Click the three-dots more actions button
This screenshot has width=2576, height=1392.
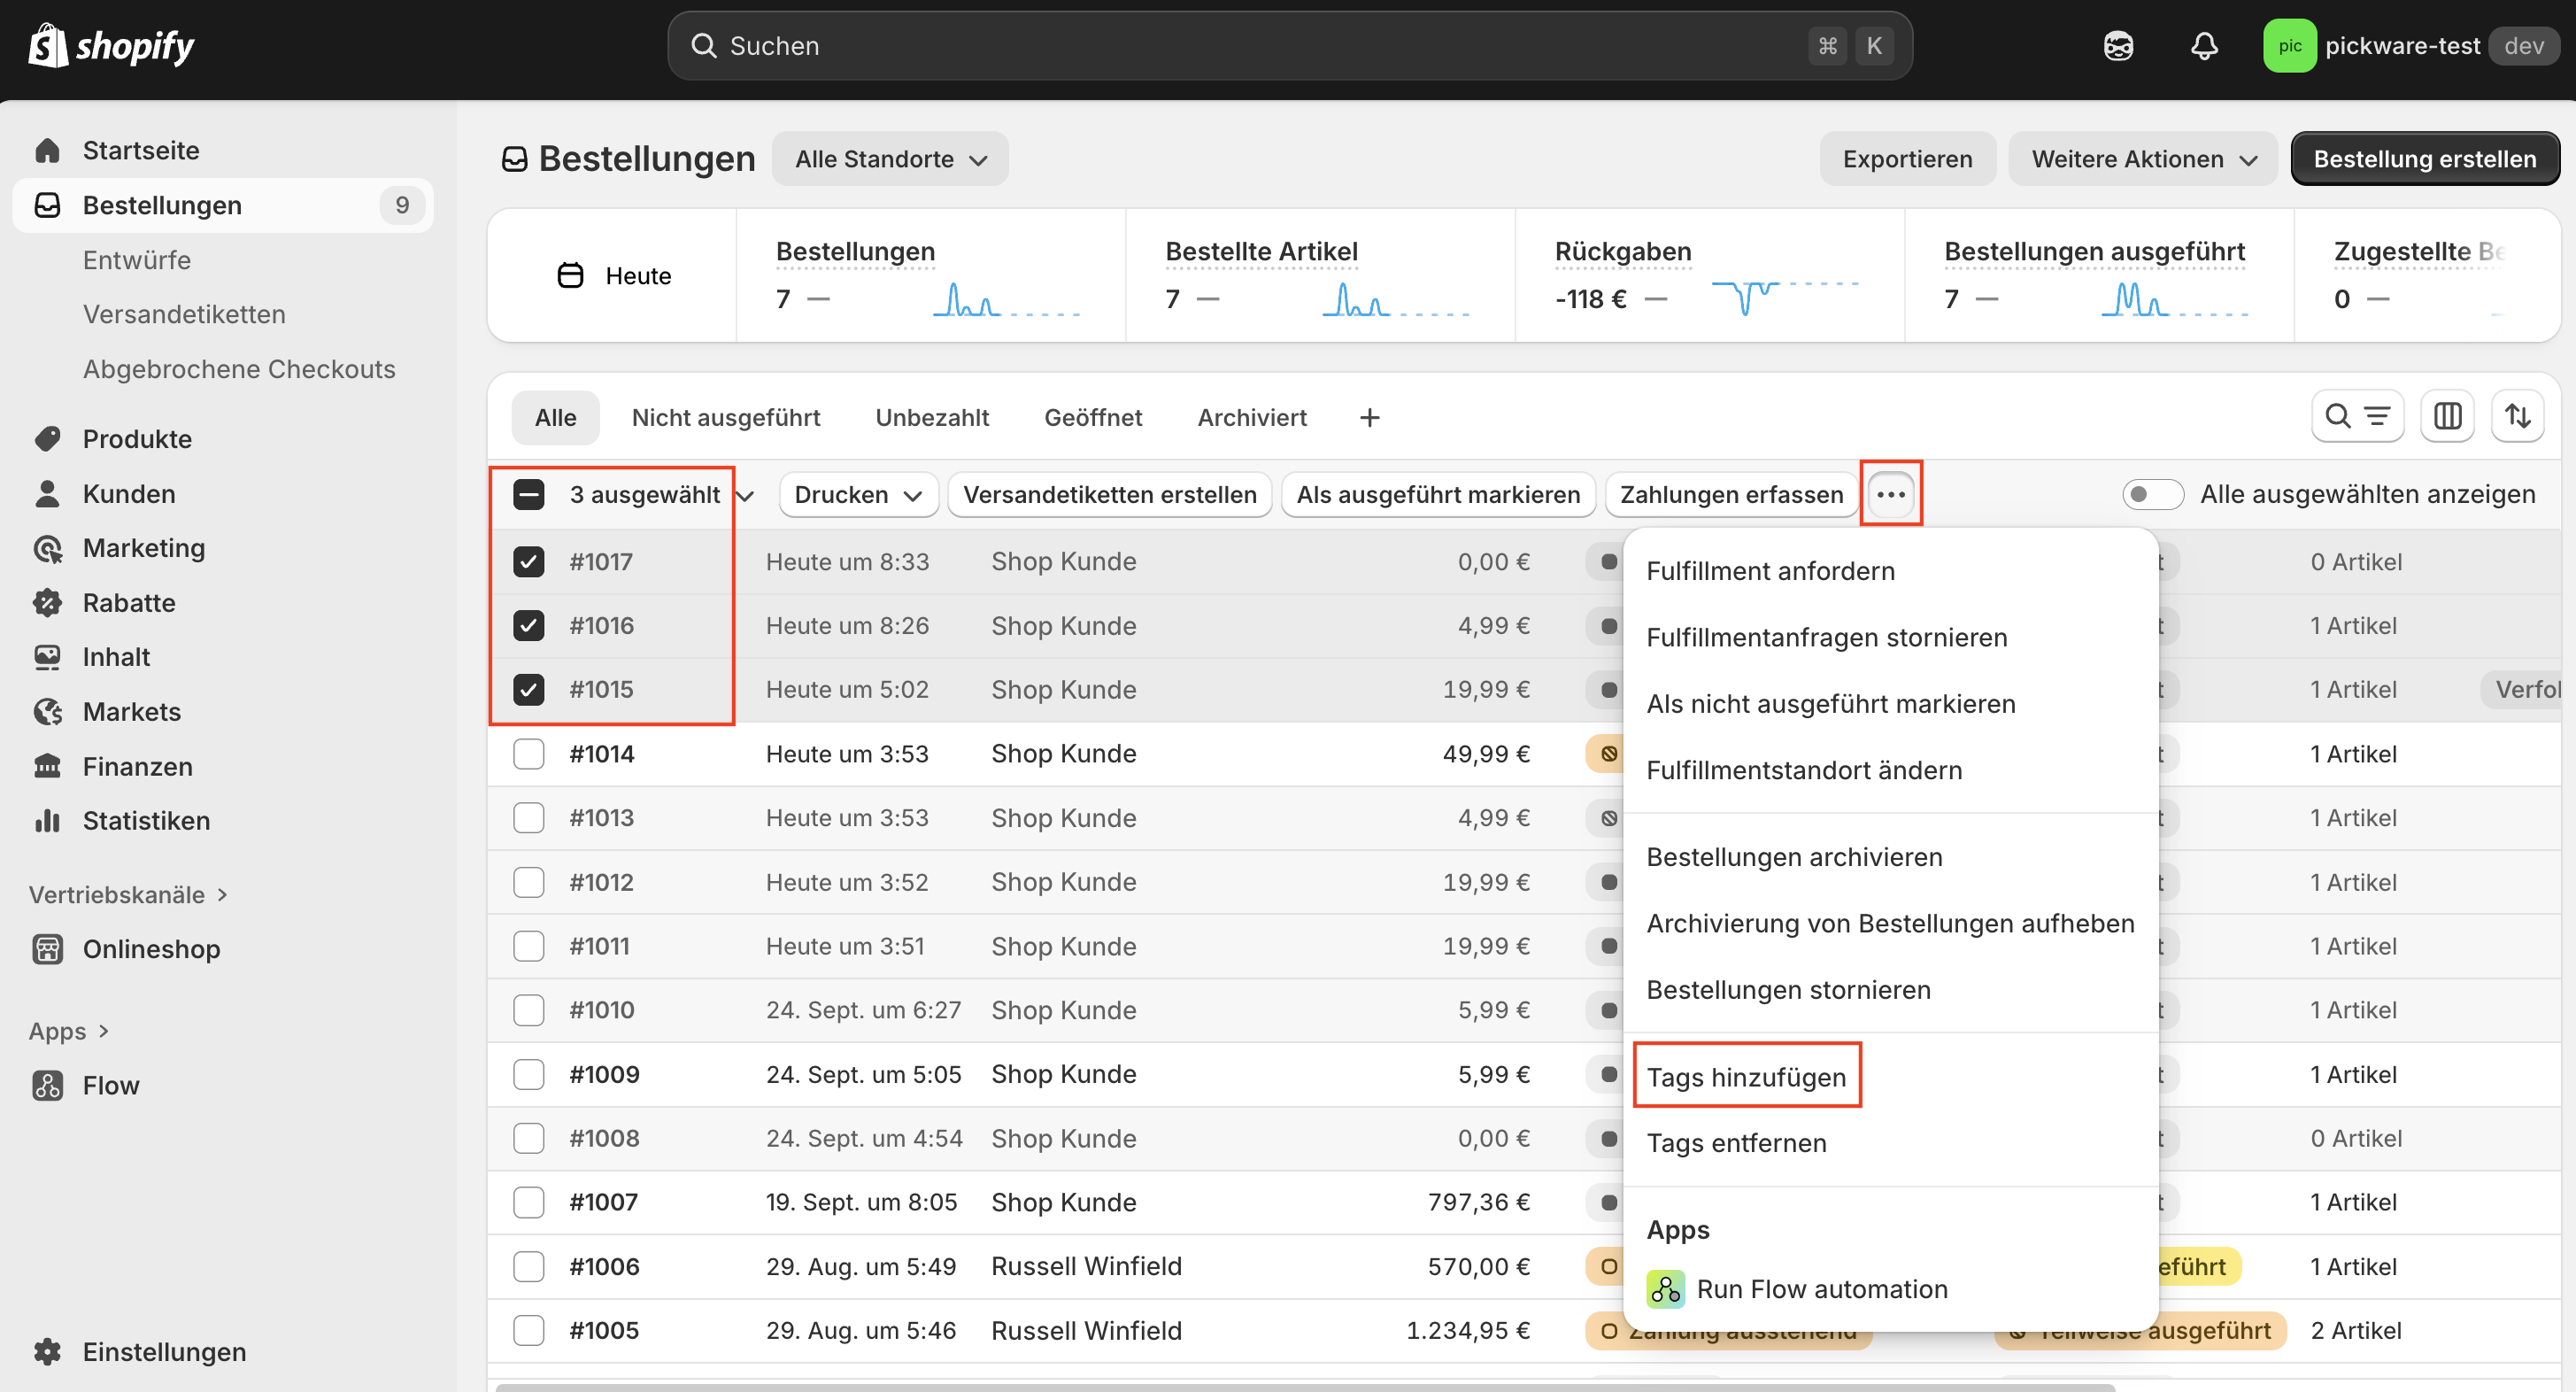[1890, 494]
